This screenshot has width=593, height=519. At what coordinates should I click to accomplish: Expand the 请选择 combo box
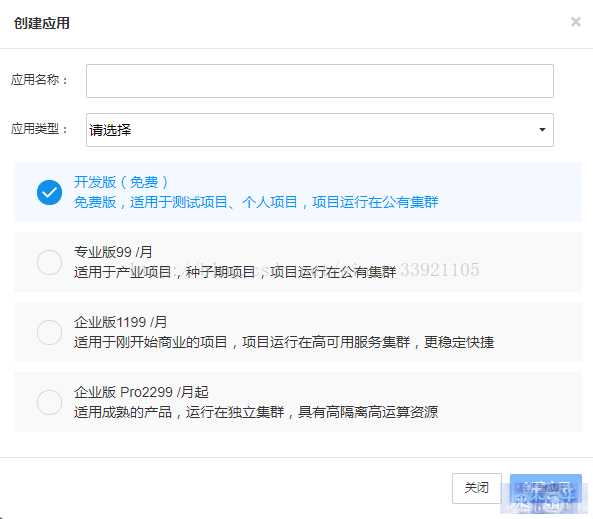pyautogui.click(x=320, y=130)
